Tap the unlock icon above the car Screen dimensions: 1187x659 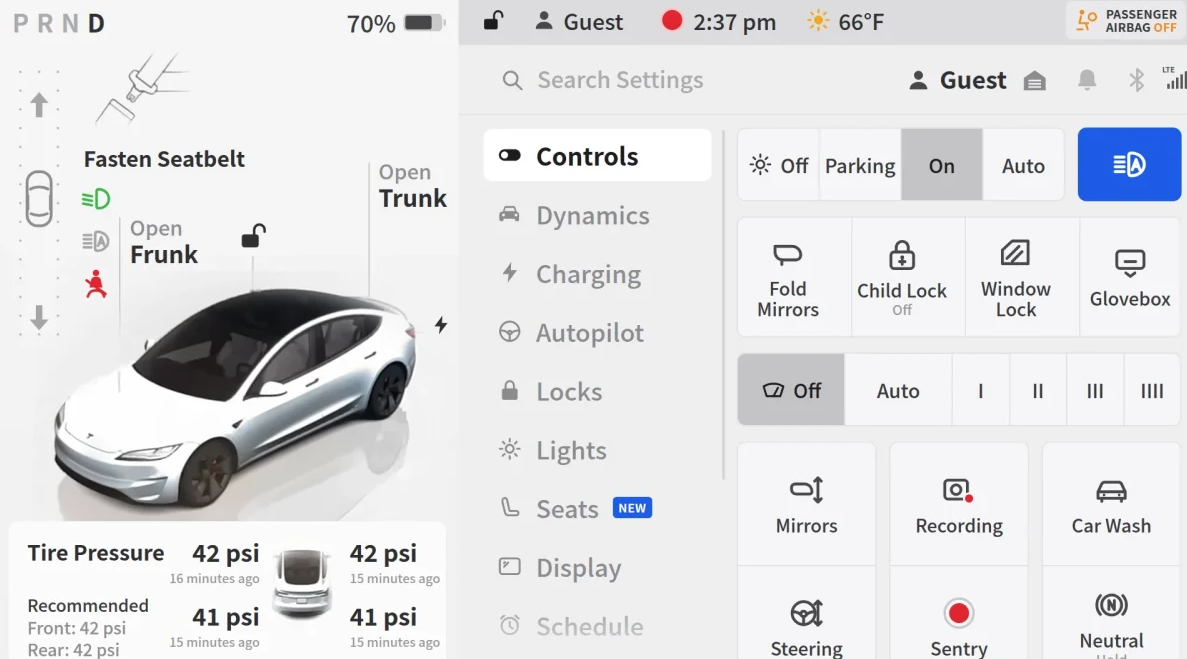click(254, 236)
